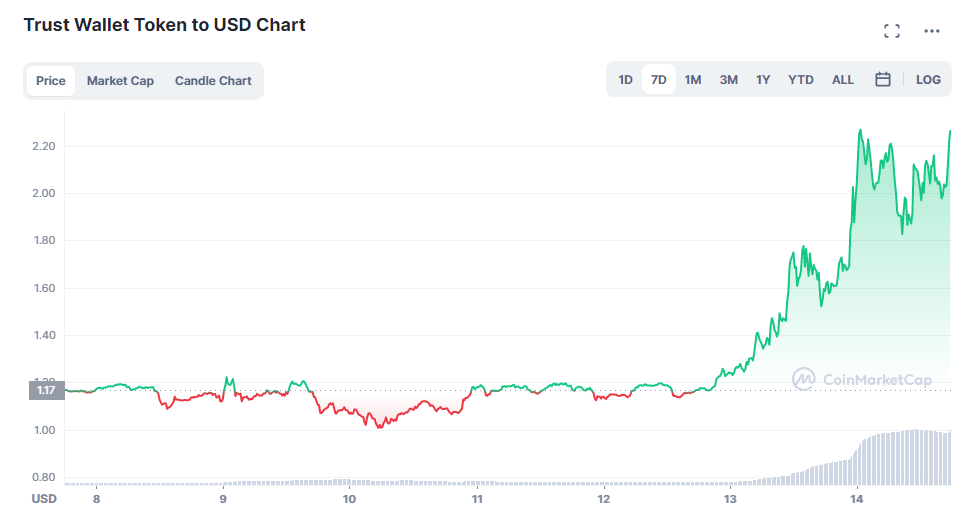Select the 1M time range

[x=692, y=79]
